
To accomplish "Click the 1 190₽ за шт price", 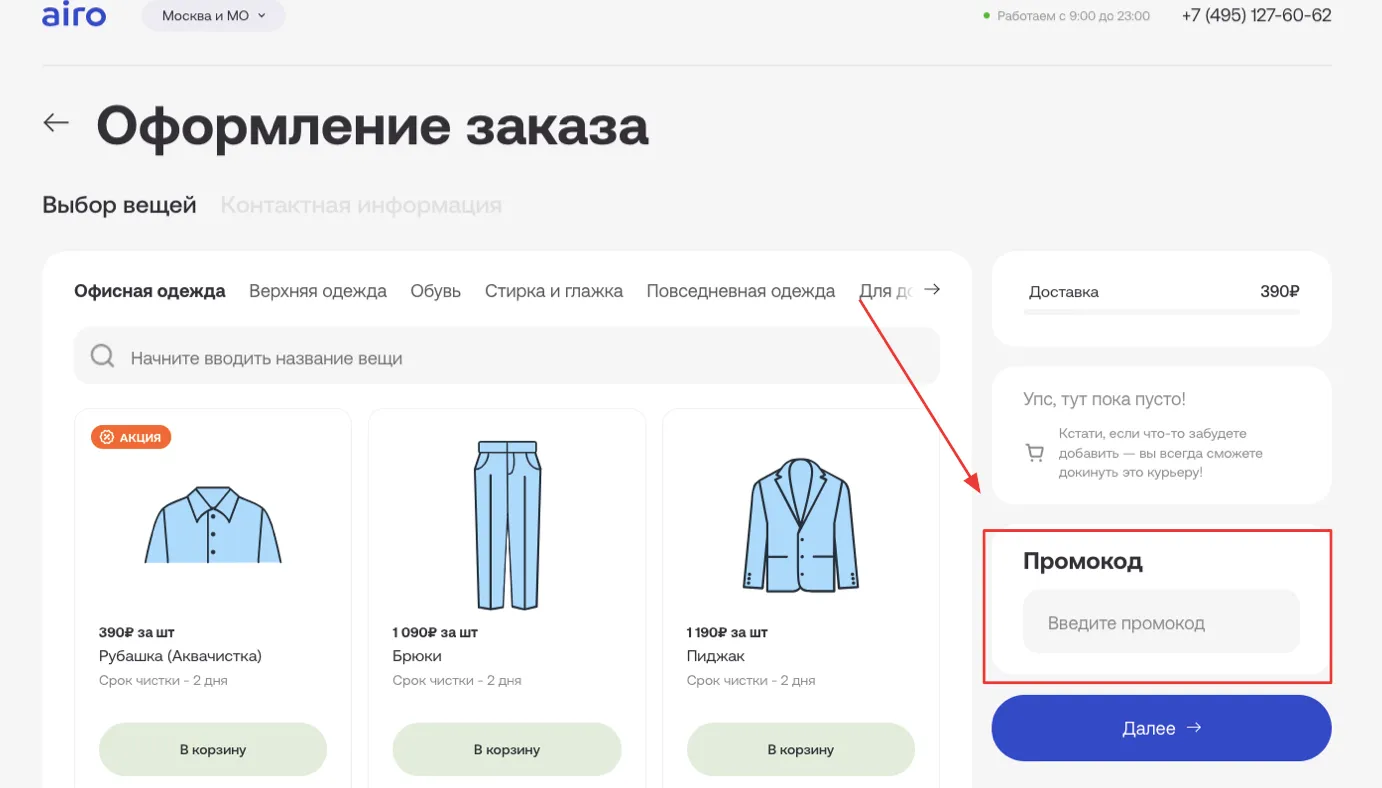I will click(x=728, y=632).
